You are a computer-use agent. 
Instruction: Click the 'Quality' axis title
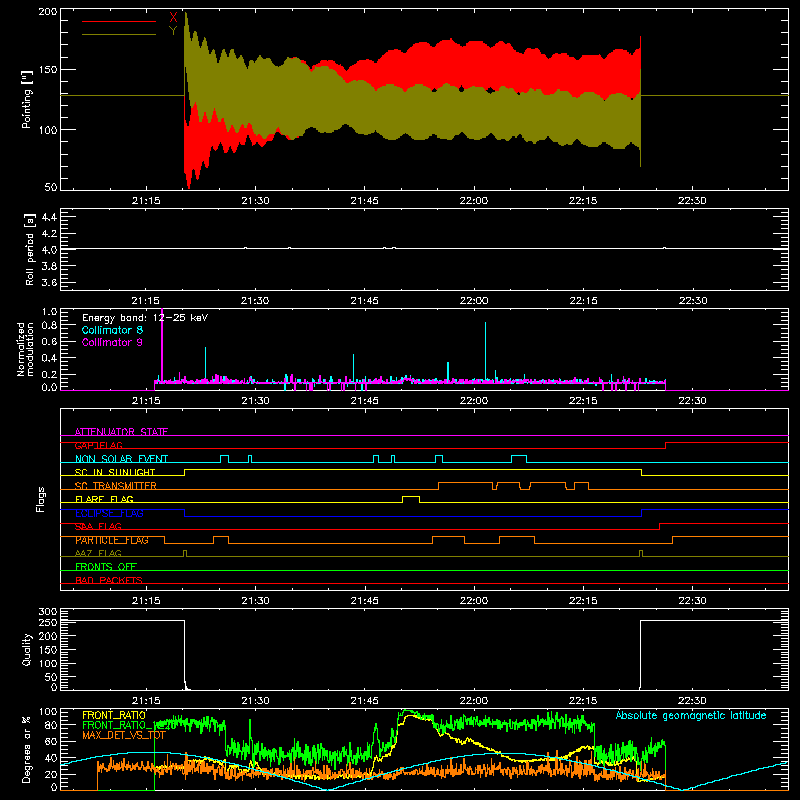click(27, 649)
